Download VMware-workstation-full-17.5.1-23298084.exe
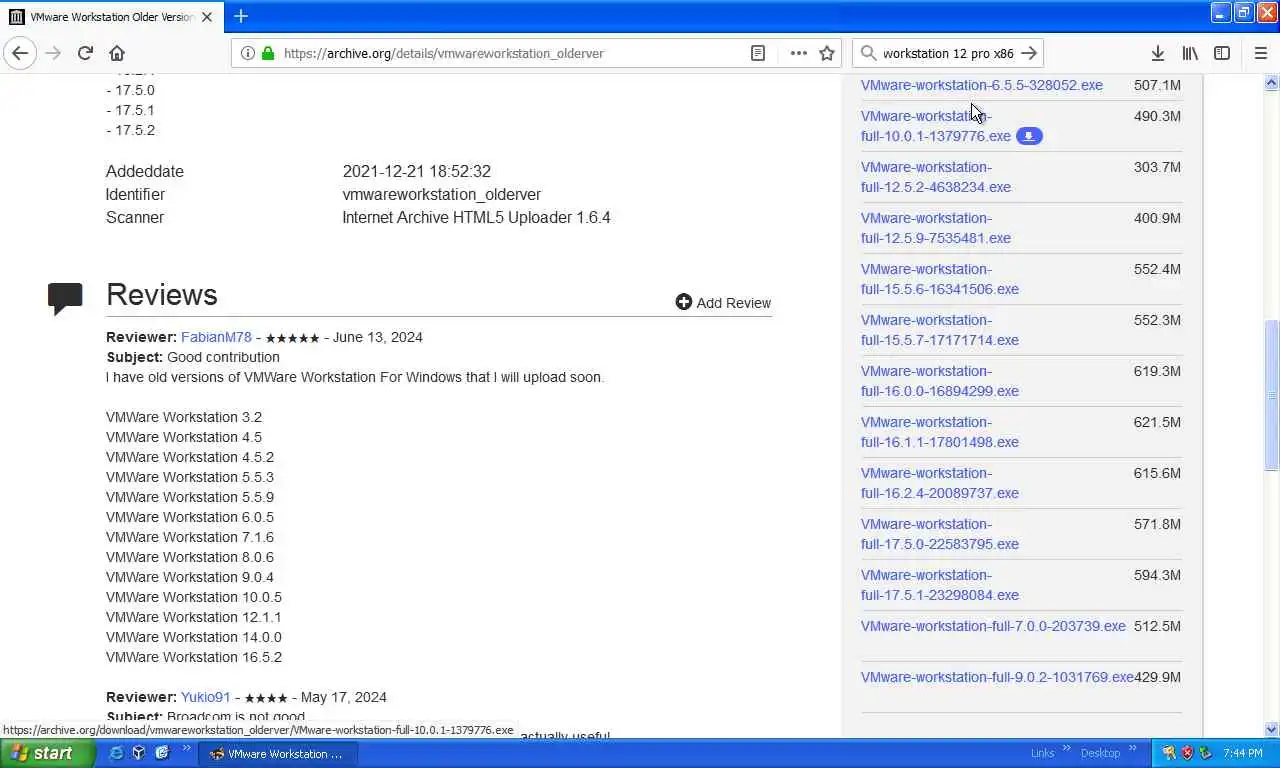This screenshot has height=768, width=1280. (940, 585)
